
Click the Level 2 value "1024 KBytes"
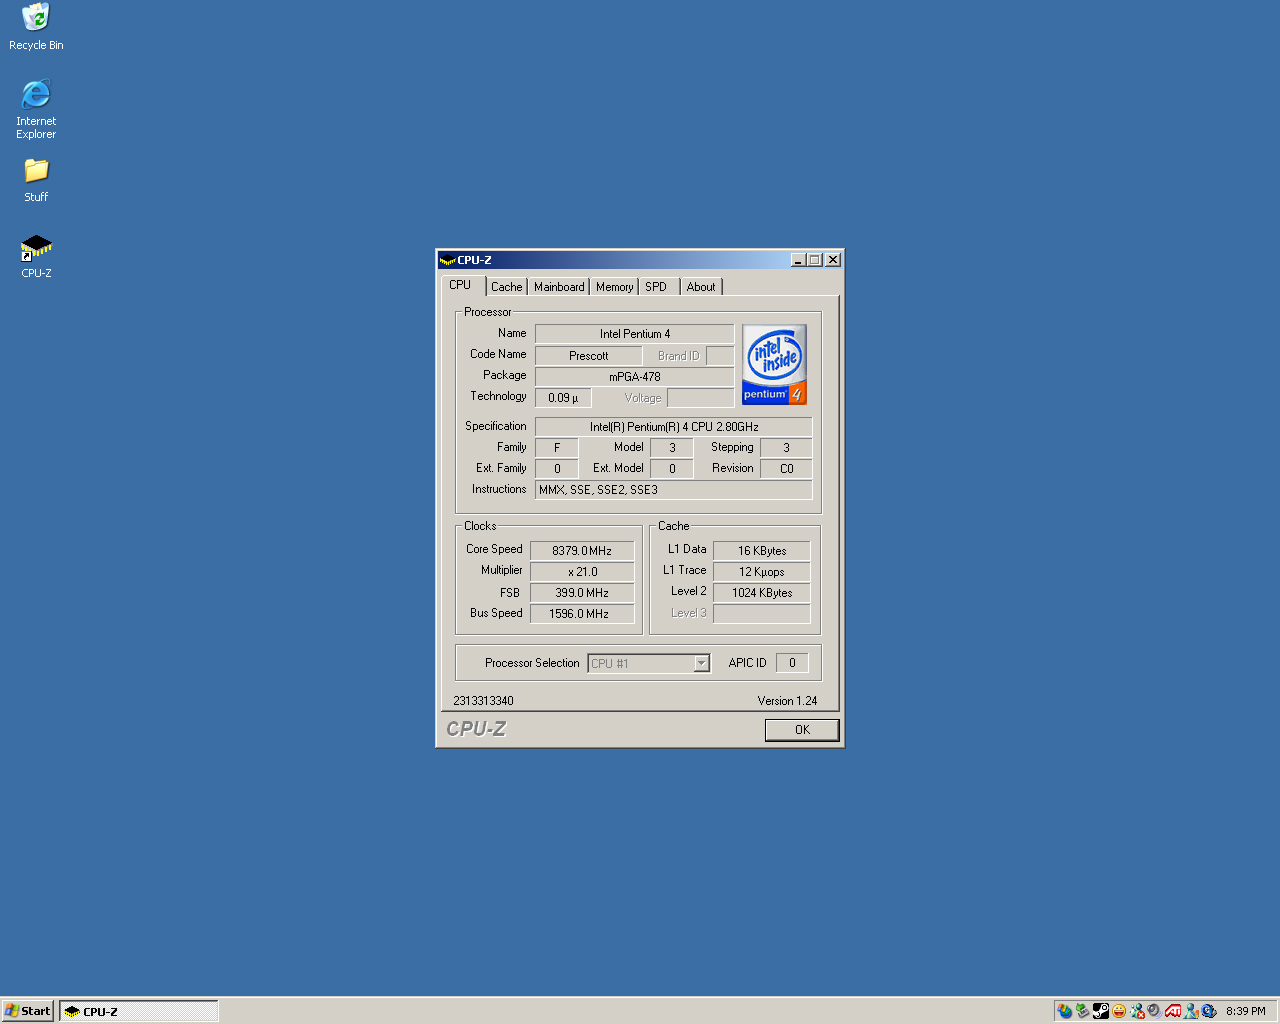(x=762, y=593)
